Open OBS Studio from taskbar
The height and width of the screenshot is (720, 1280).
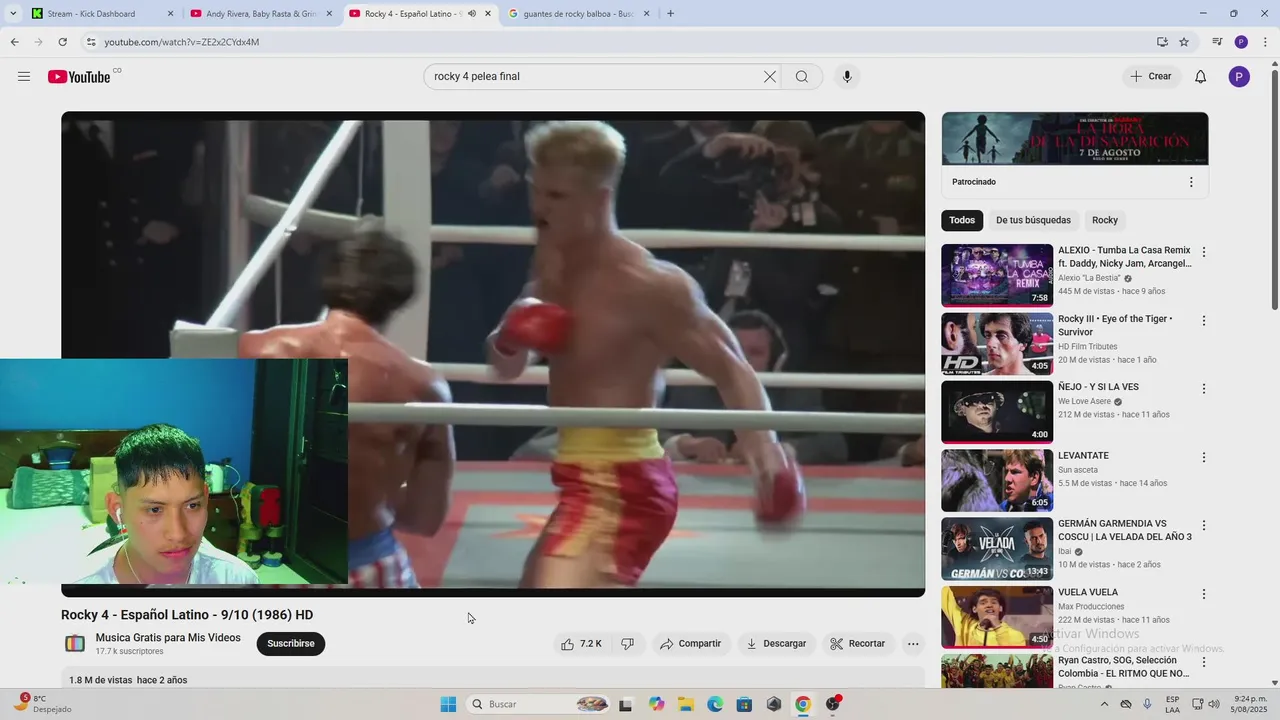(x=833, y=704)
